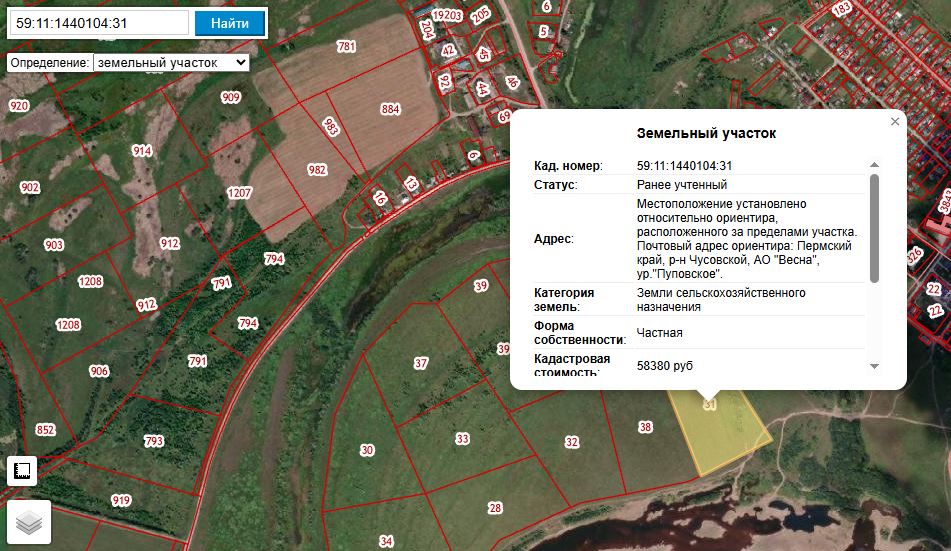Click parcel label 793 on map
The width and height of the screenshot is (951, 551).
(153, 441)
